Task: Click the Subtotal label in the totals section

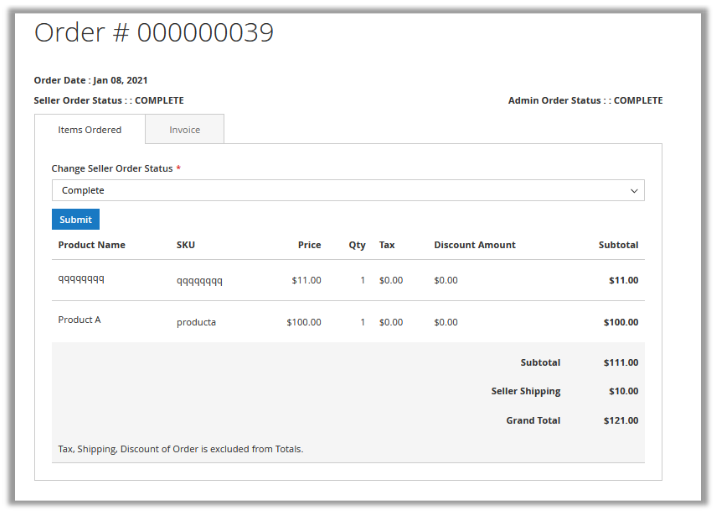Action: click(540, 362)
